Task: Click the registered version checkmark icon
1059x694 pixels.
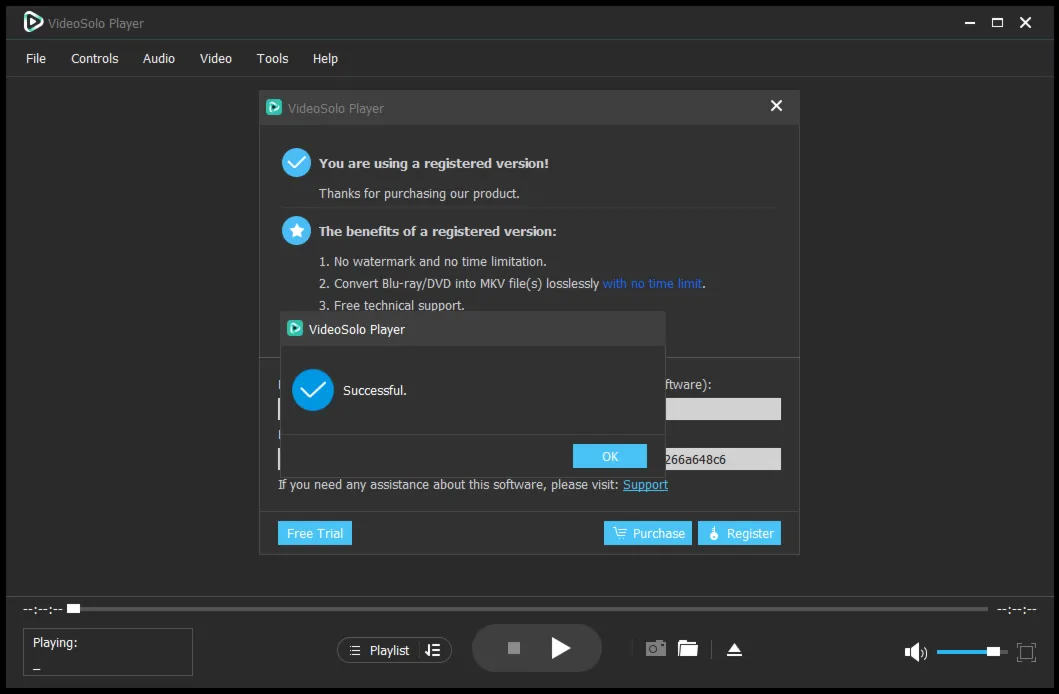Action: [296, 163]
